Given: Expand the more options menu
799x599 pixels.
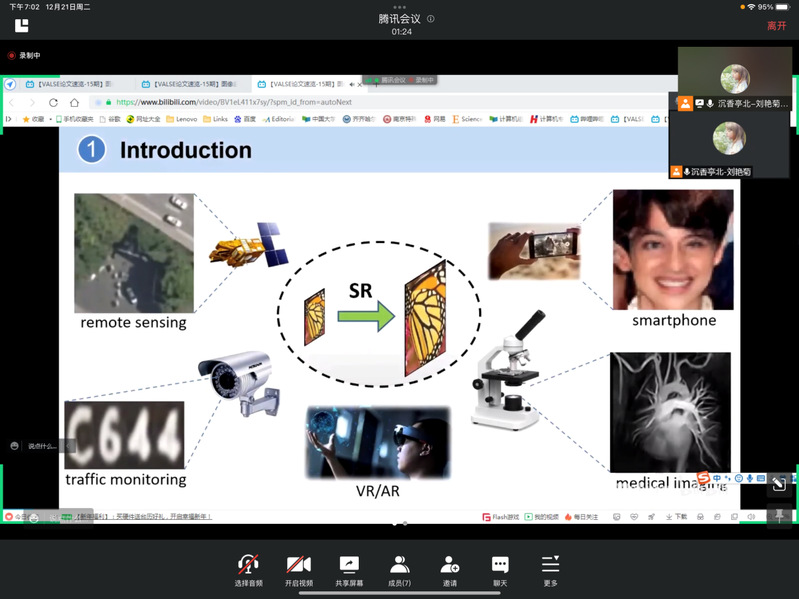Looking at the screenshot, I should tap(550, 566).
